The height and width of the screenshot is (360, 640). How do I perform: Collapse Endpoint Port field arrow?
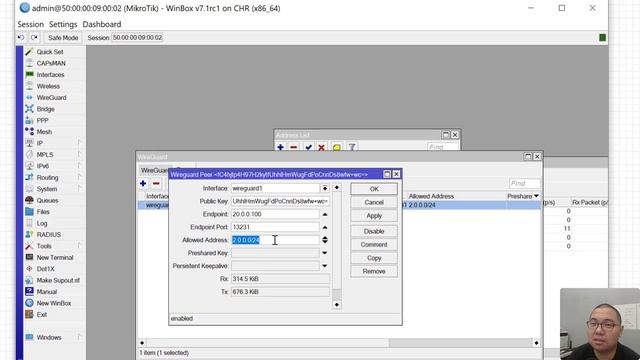(325, 227)
